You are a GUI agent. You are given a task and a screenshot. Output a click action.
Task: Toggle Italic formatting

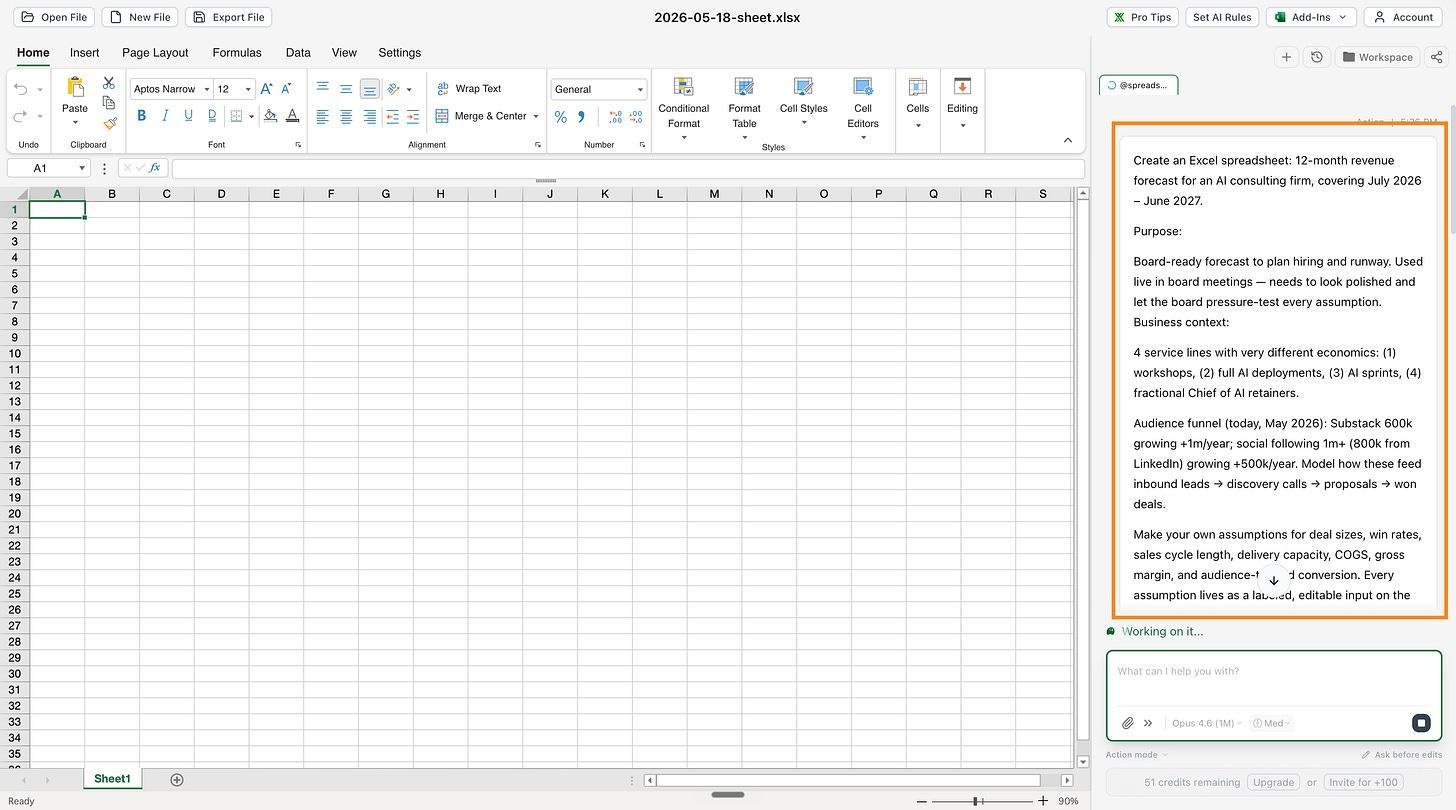click(165, 116)
